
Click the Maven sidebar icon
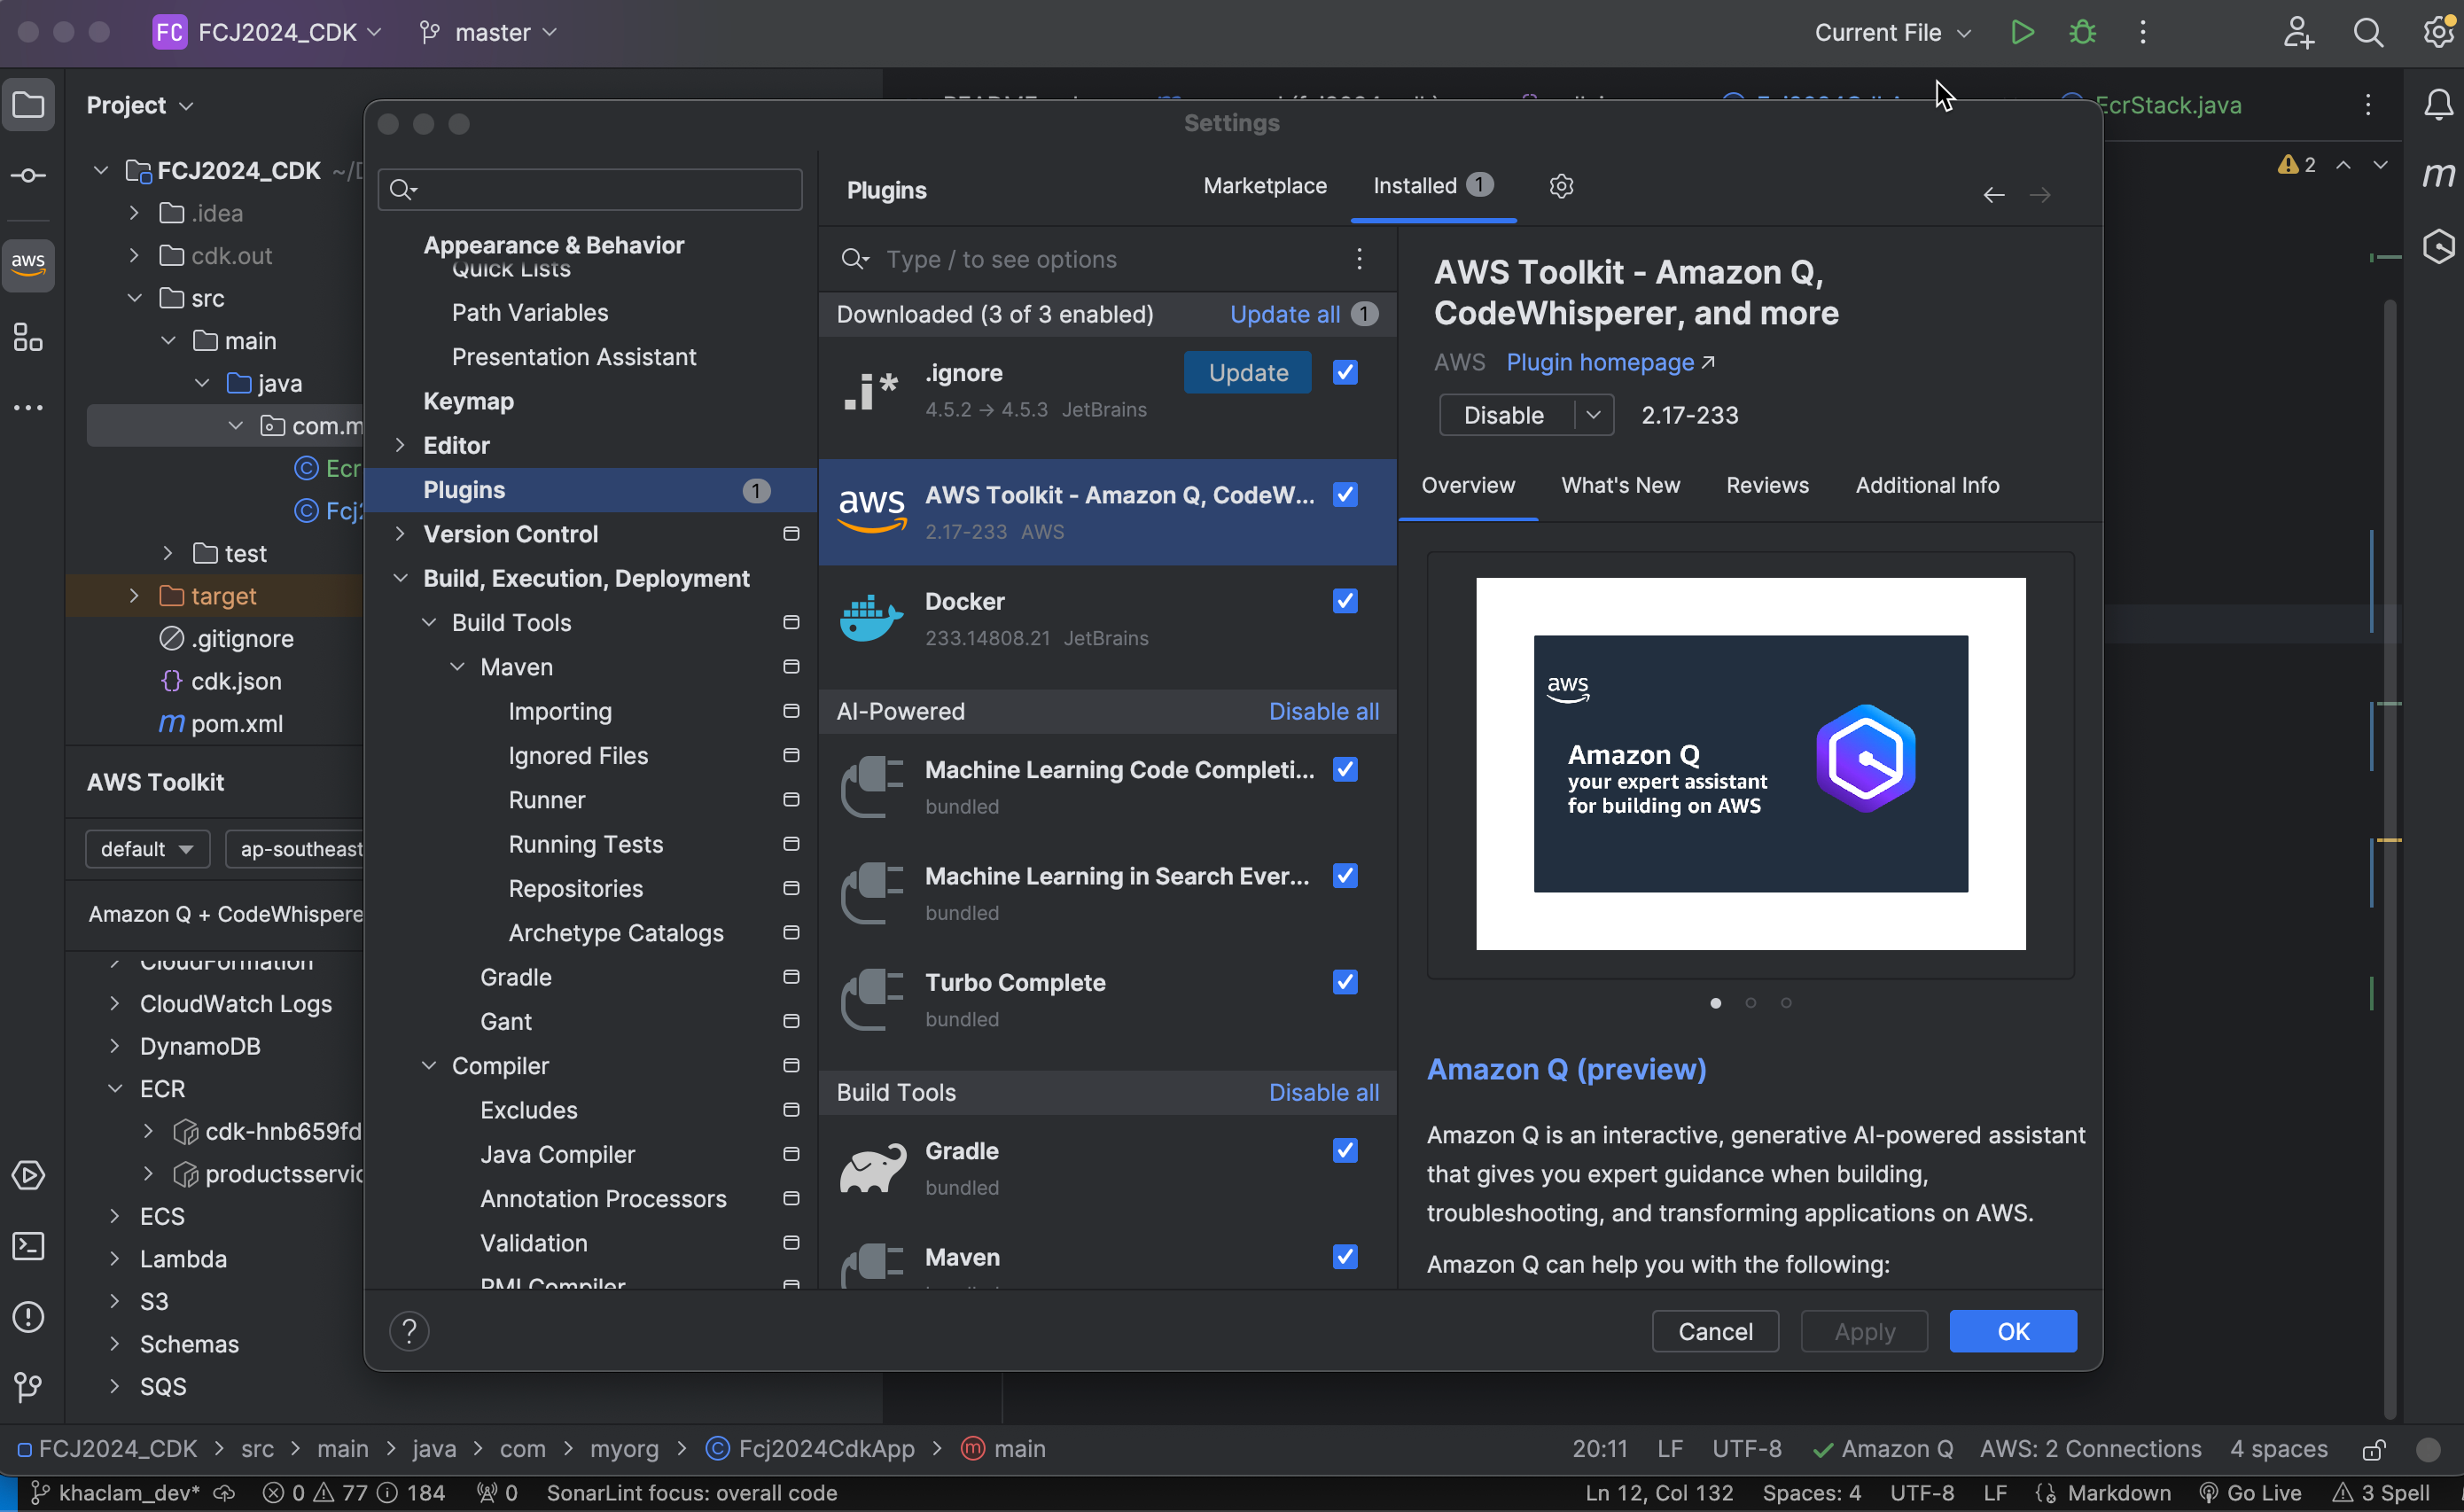pyautogui.click(x=2438, y=175)
